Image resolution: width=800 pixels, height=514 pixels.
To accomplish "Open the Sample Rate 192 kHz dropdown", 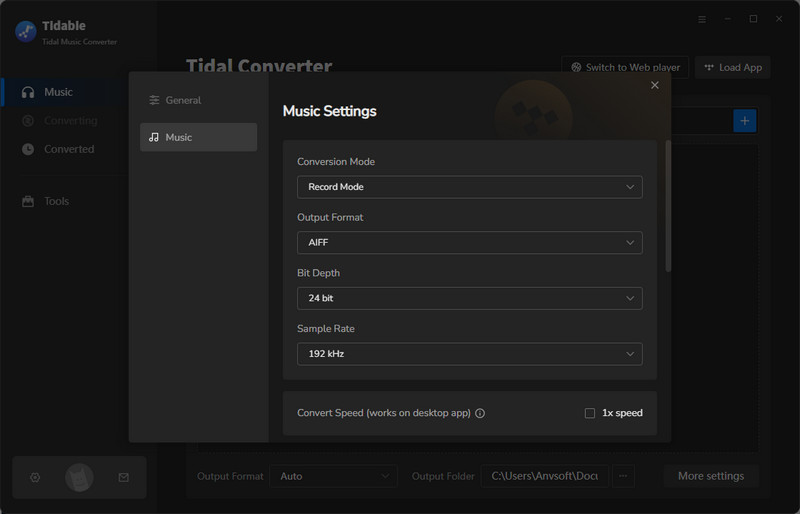I will pyautogui.click(x=469, y=354).
